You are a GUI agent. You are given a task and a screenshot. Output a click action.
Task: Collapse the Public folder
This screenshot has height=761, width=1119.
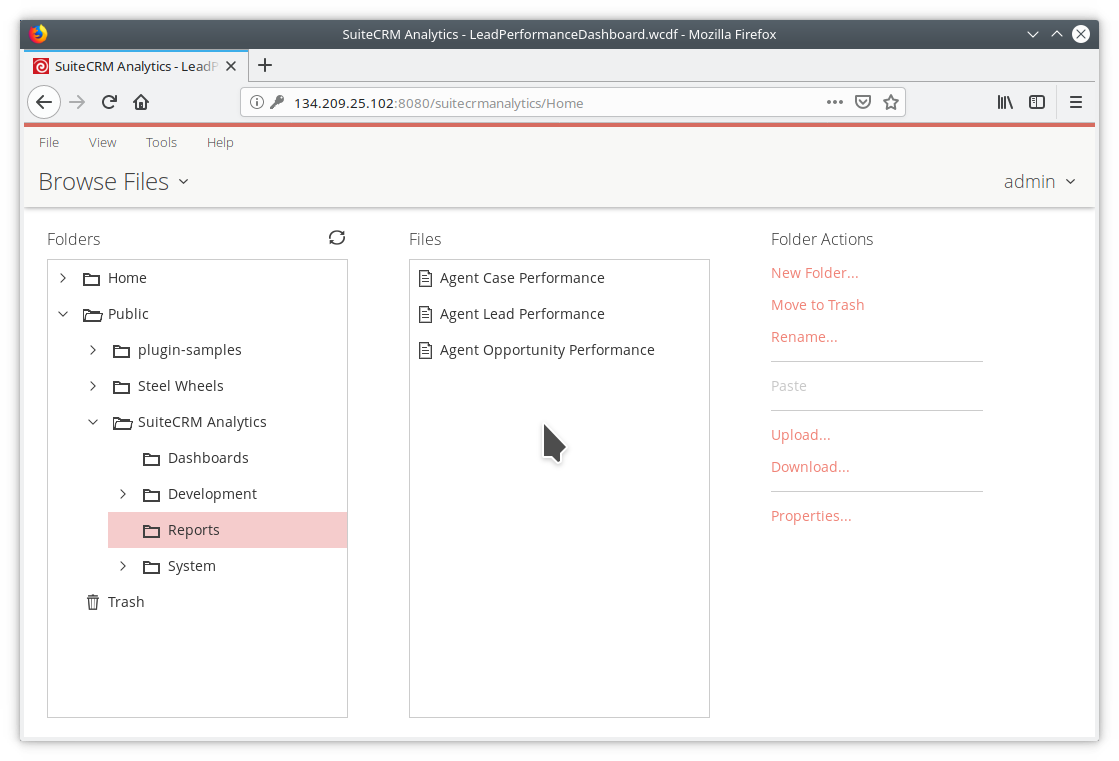pos(63,313)
